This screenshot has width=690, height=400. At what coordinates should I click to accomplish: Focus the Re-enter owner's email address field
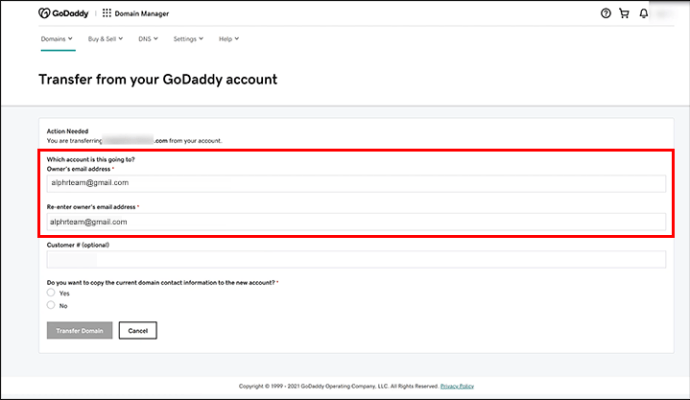356,222
